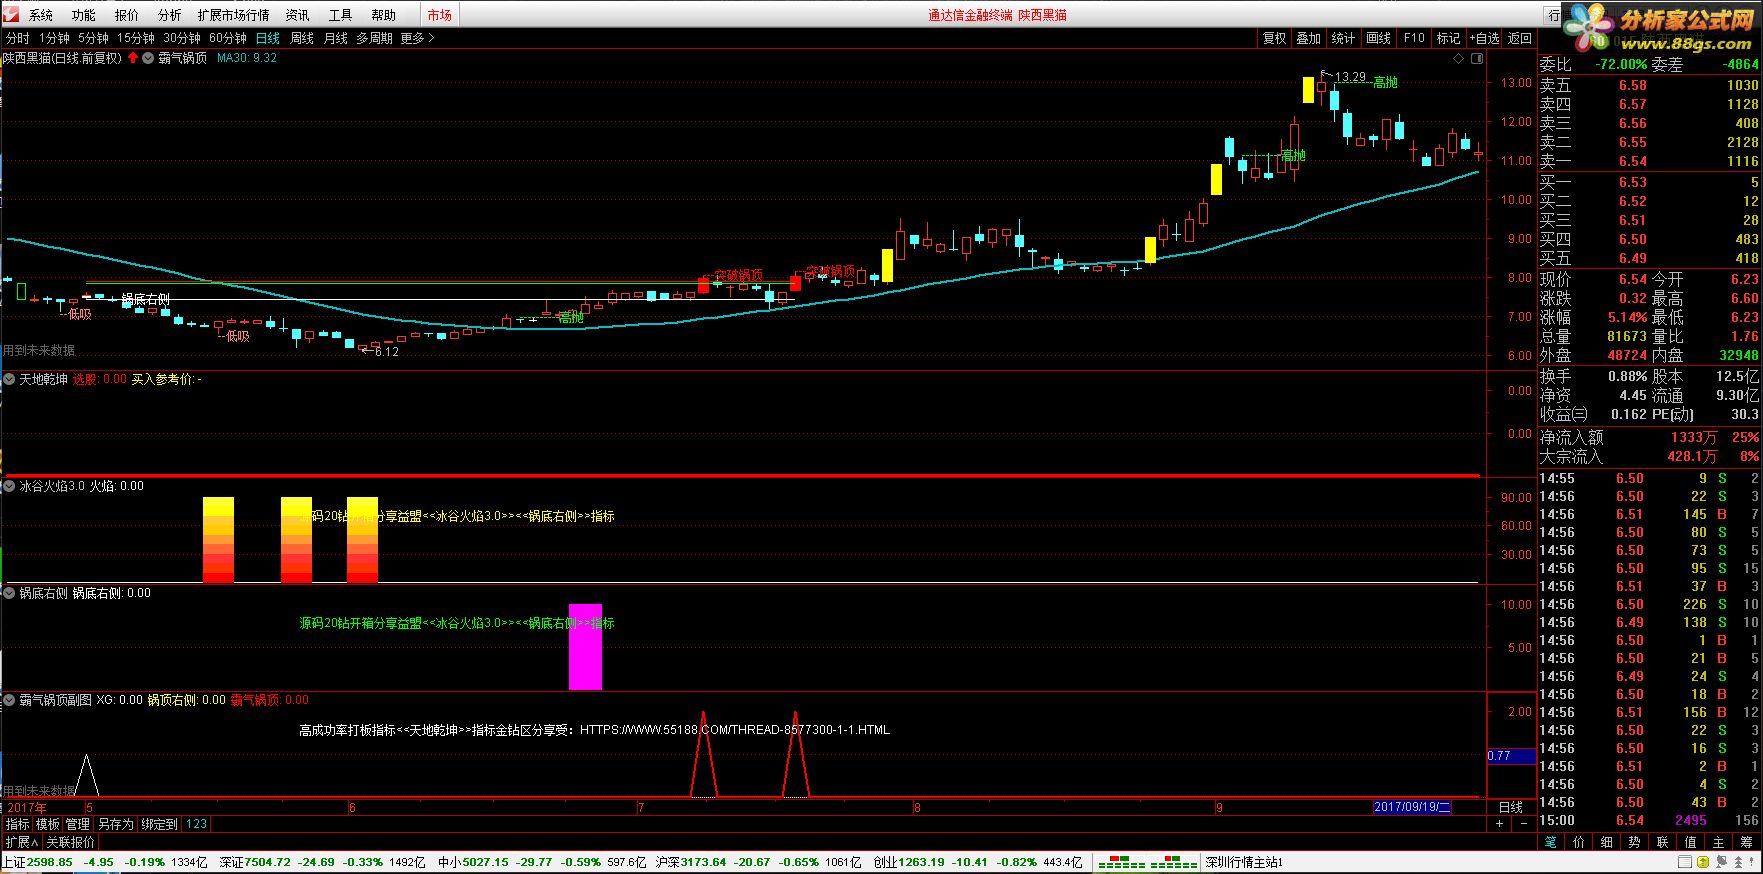Click the diamond icon atop the main chart
Image resolution: width=1763 pixels, height=874 pixels.
pos(1459,59)
